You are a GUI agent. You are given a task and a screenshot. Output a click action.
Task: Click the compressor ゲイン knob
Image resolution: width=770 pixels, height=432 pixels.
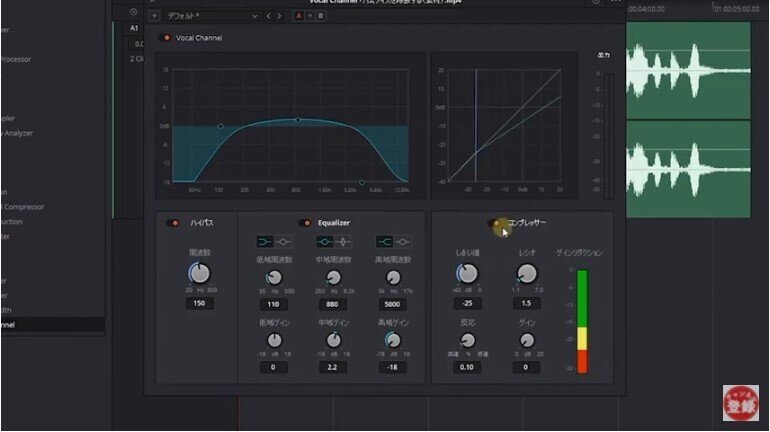[x=527, y=340]
